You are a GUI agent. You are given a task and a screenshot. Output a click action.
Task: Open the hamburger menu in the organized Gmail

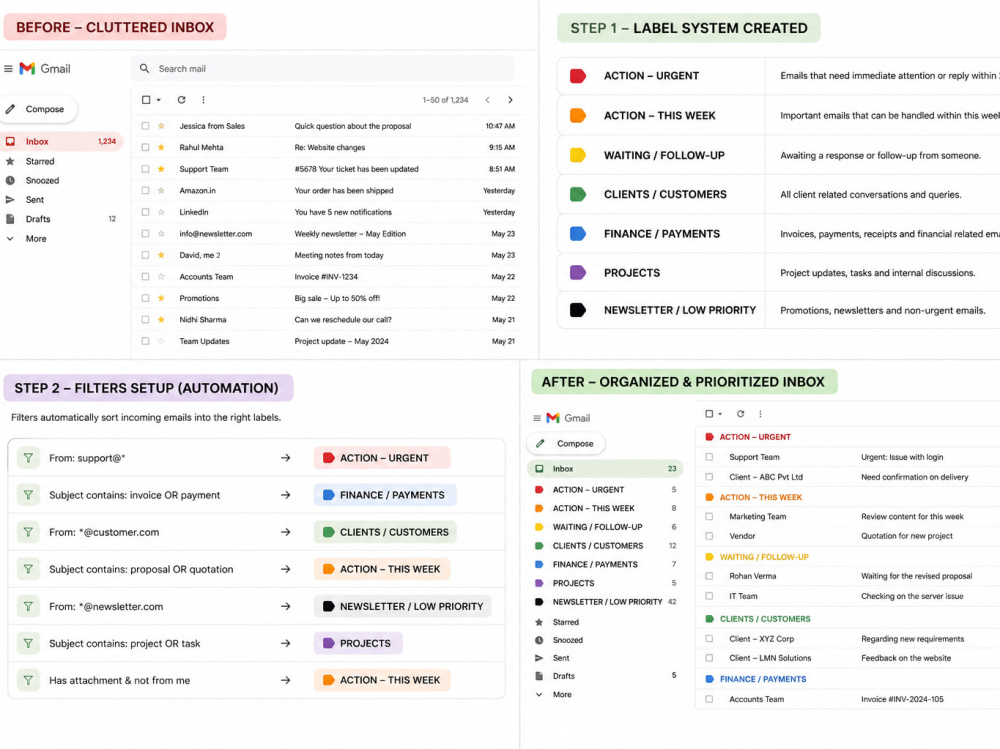[537, 418]
